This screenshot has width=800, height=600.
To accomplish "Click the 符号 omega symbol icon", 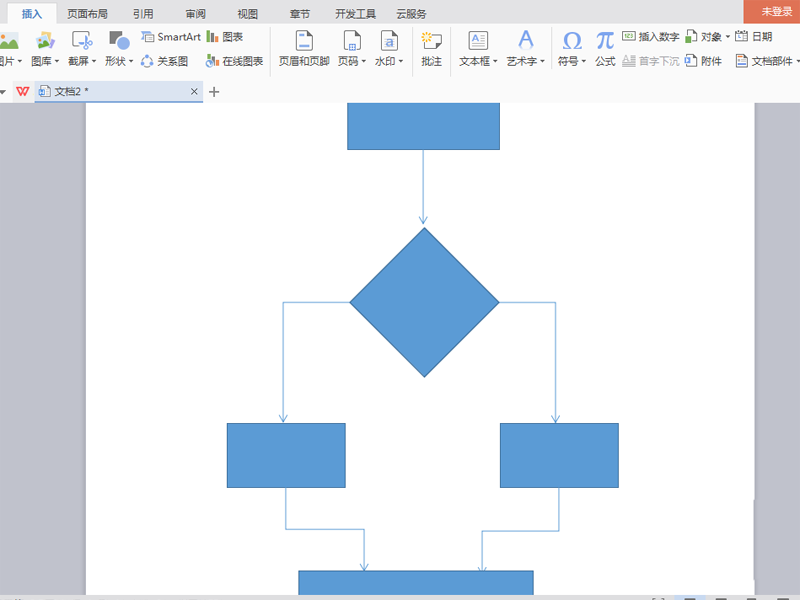I will (572, 41).
